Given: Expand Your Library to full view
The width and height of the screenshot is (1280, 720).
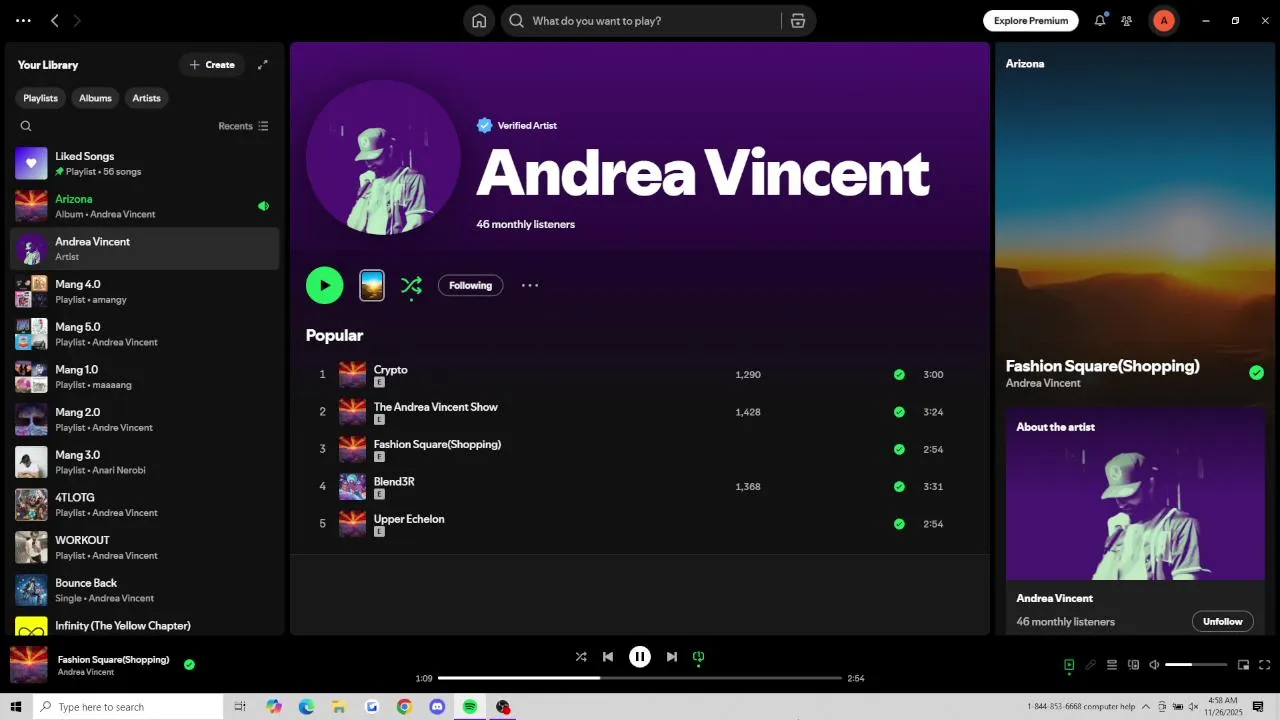Looking at the screenshot, I should tap(263, 65).
